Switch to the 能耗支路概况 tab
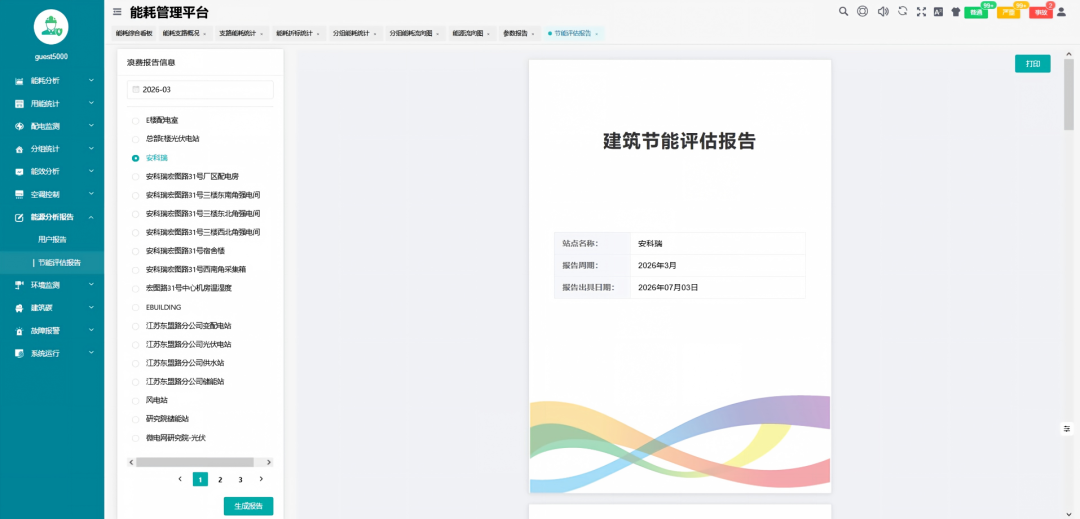The image size is (1080, 519). 185,34
